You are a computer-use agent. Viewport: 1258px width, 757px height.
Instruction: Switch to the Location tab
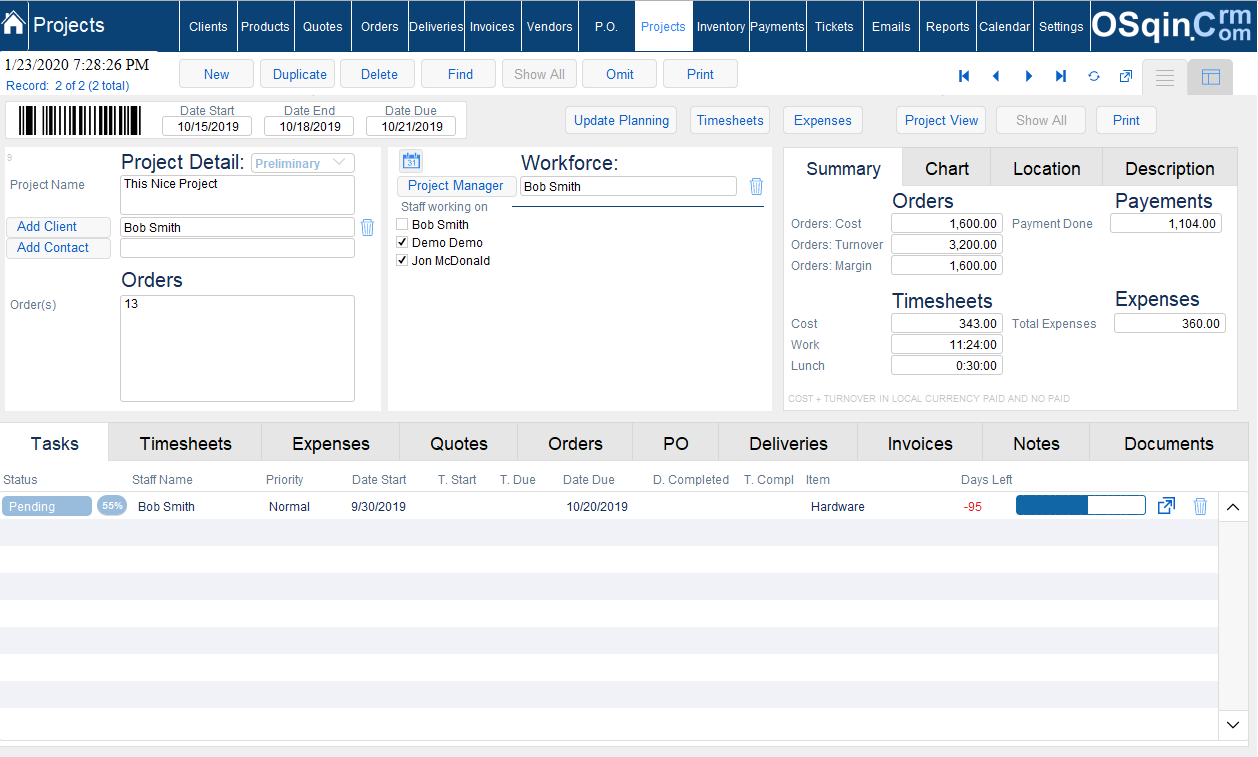coord(1047,168)
